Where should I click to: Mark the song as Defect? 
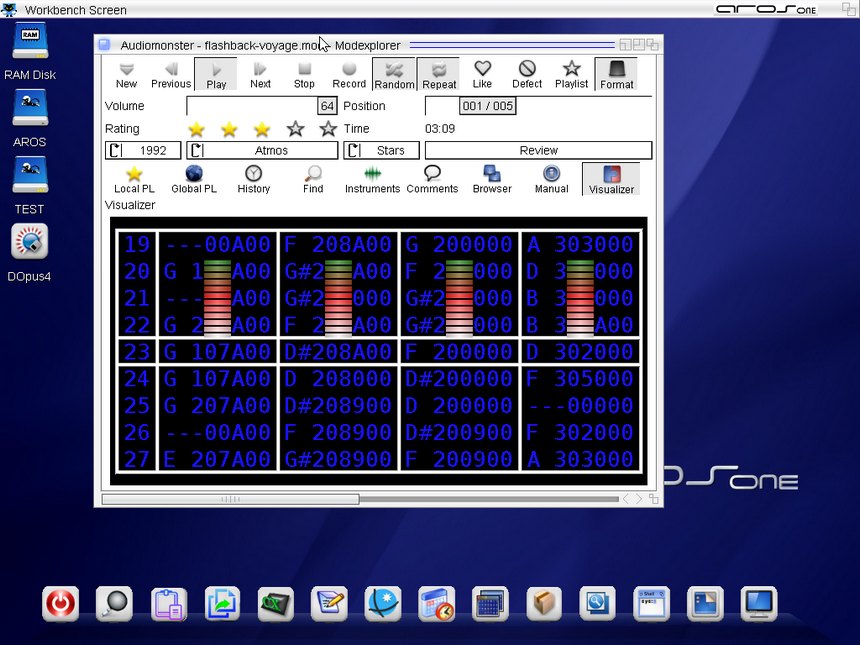pyautogui.click(x=527, y=74)
